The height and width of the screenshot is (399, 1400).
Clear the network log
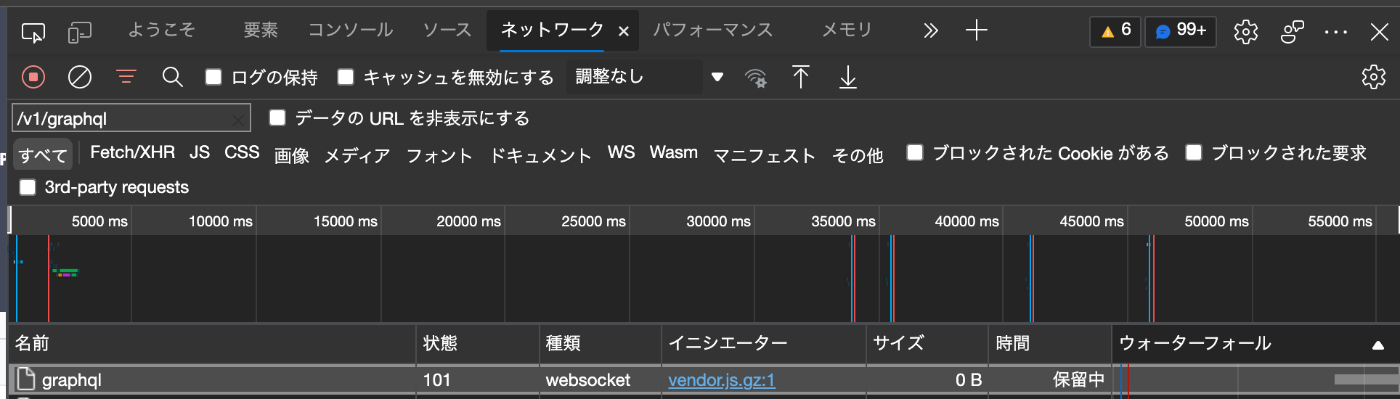coord(80,77)
